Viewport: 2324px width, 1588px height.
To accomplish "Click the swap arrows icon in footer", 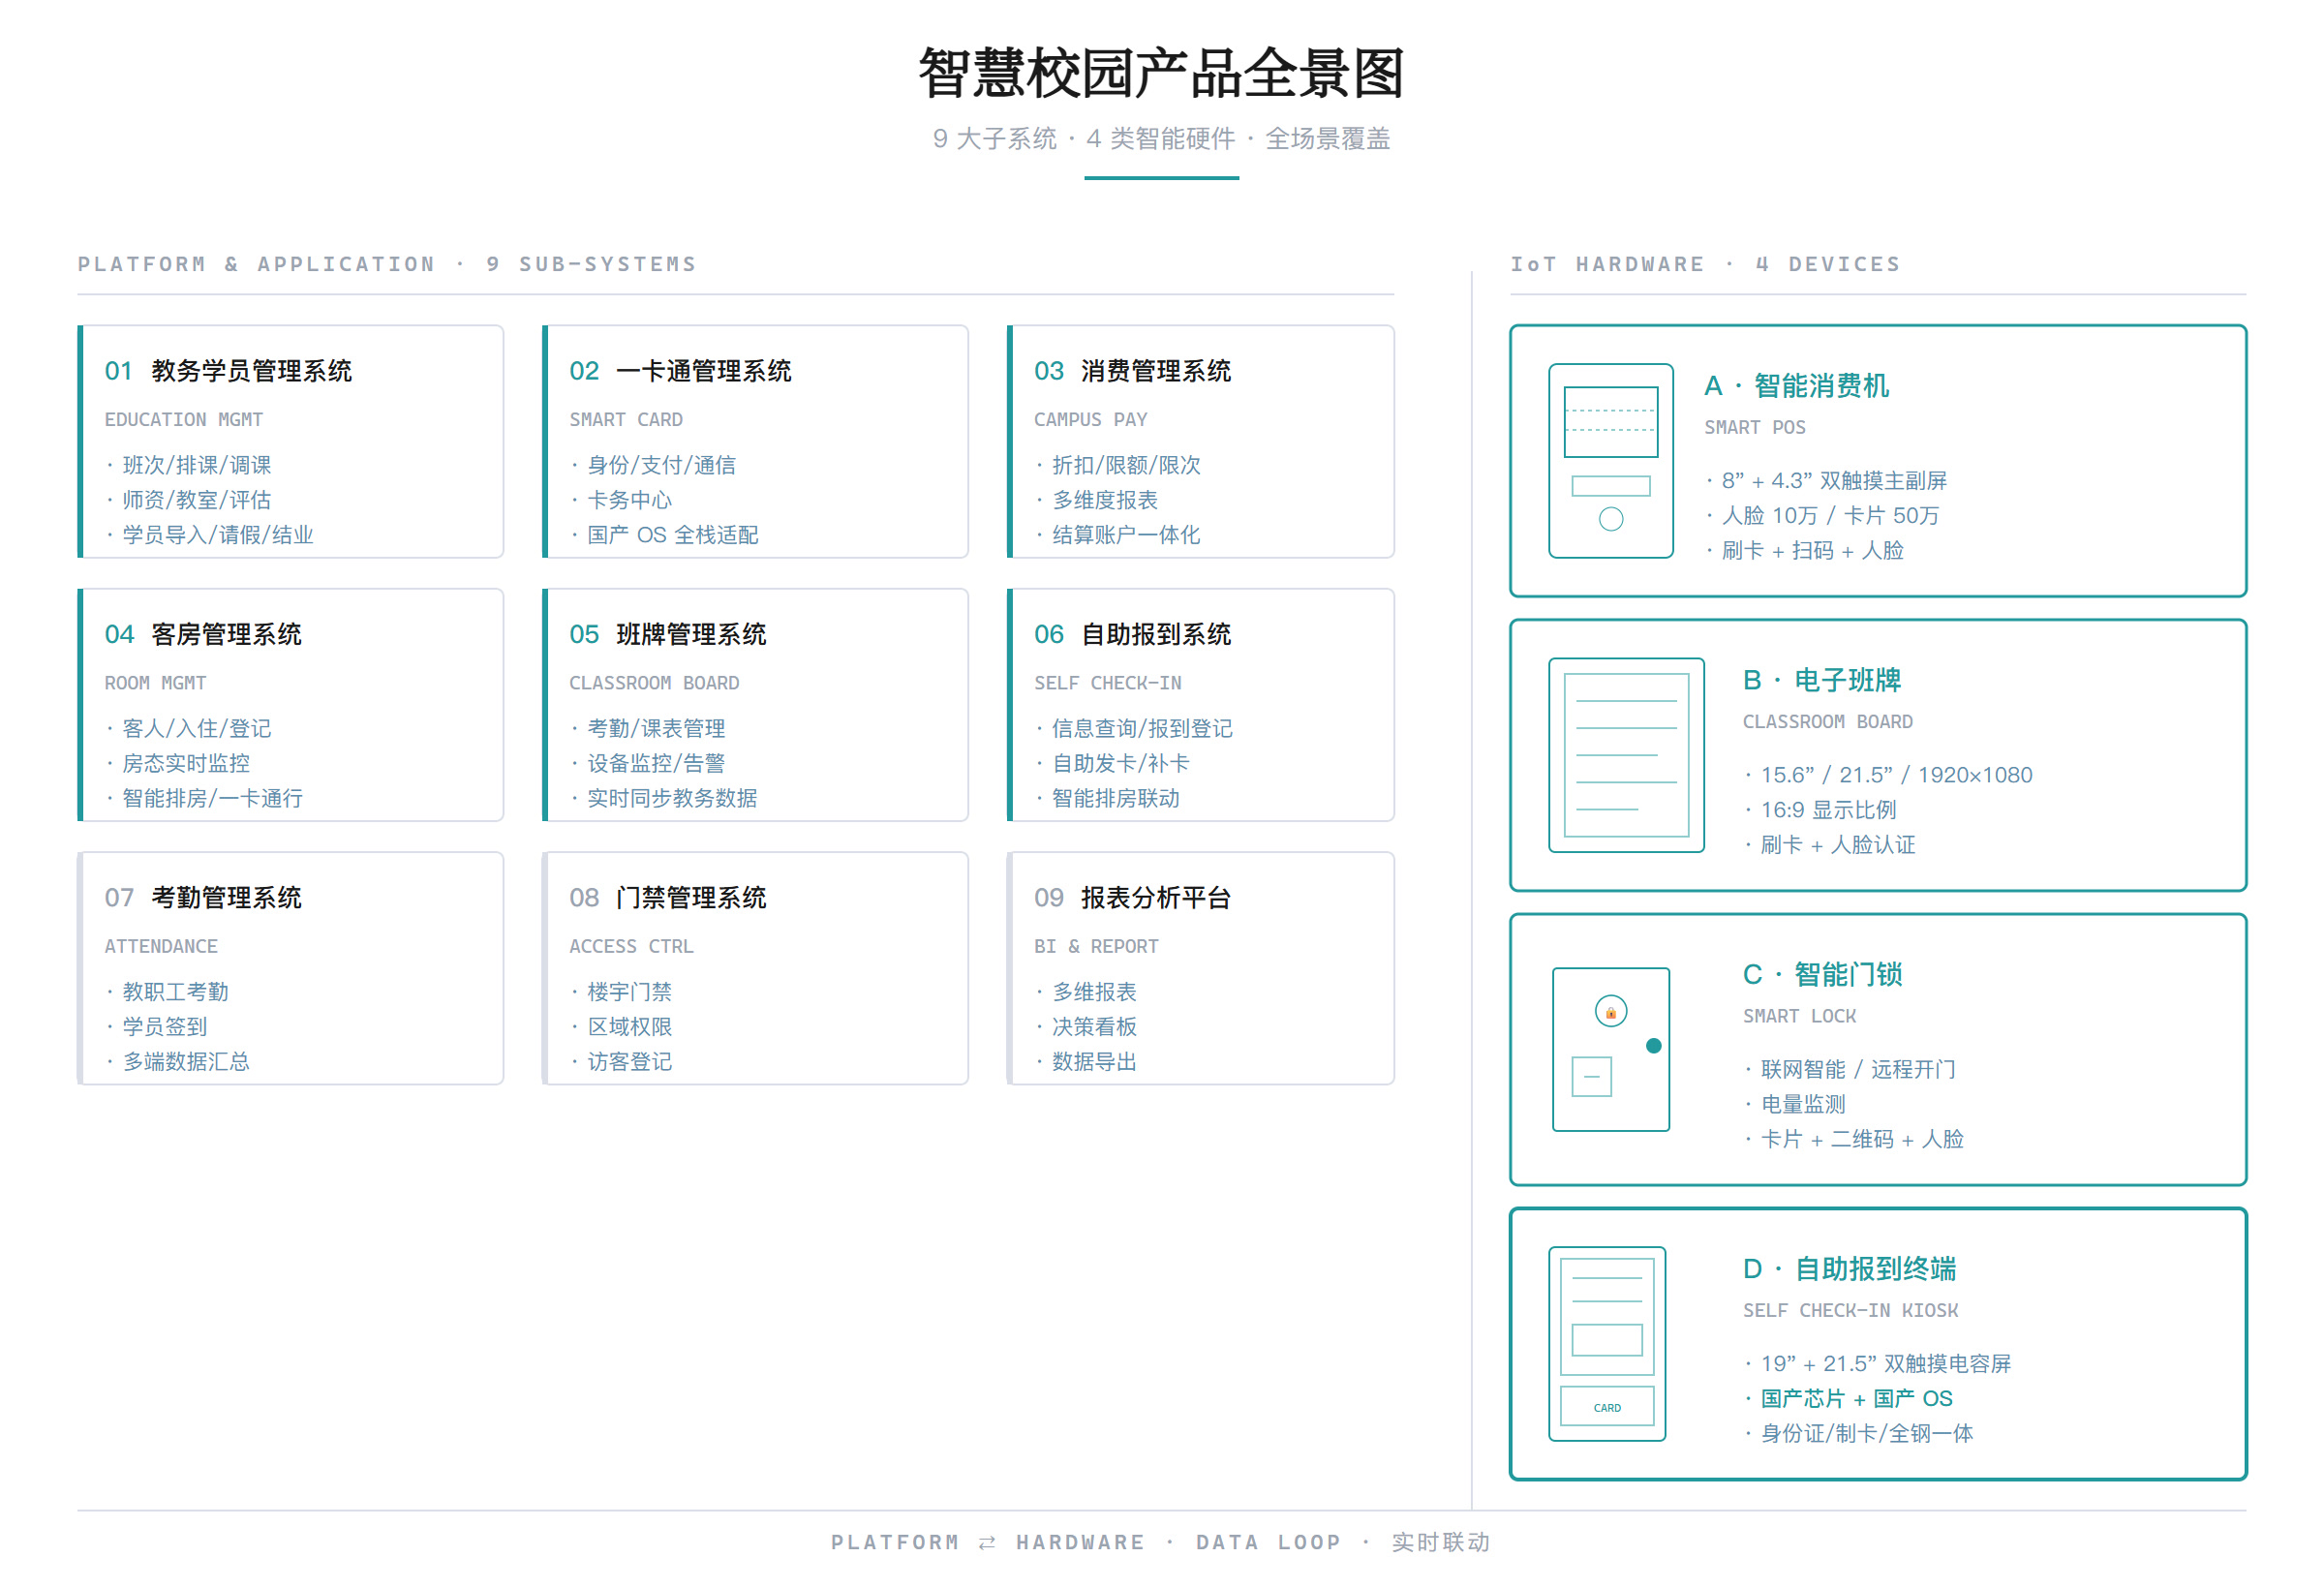I will [x=986, y=1541].
